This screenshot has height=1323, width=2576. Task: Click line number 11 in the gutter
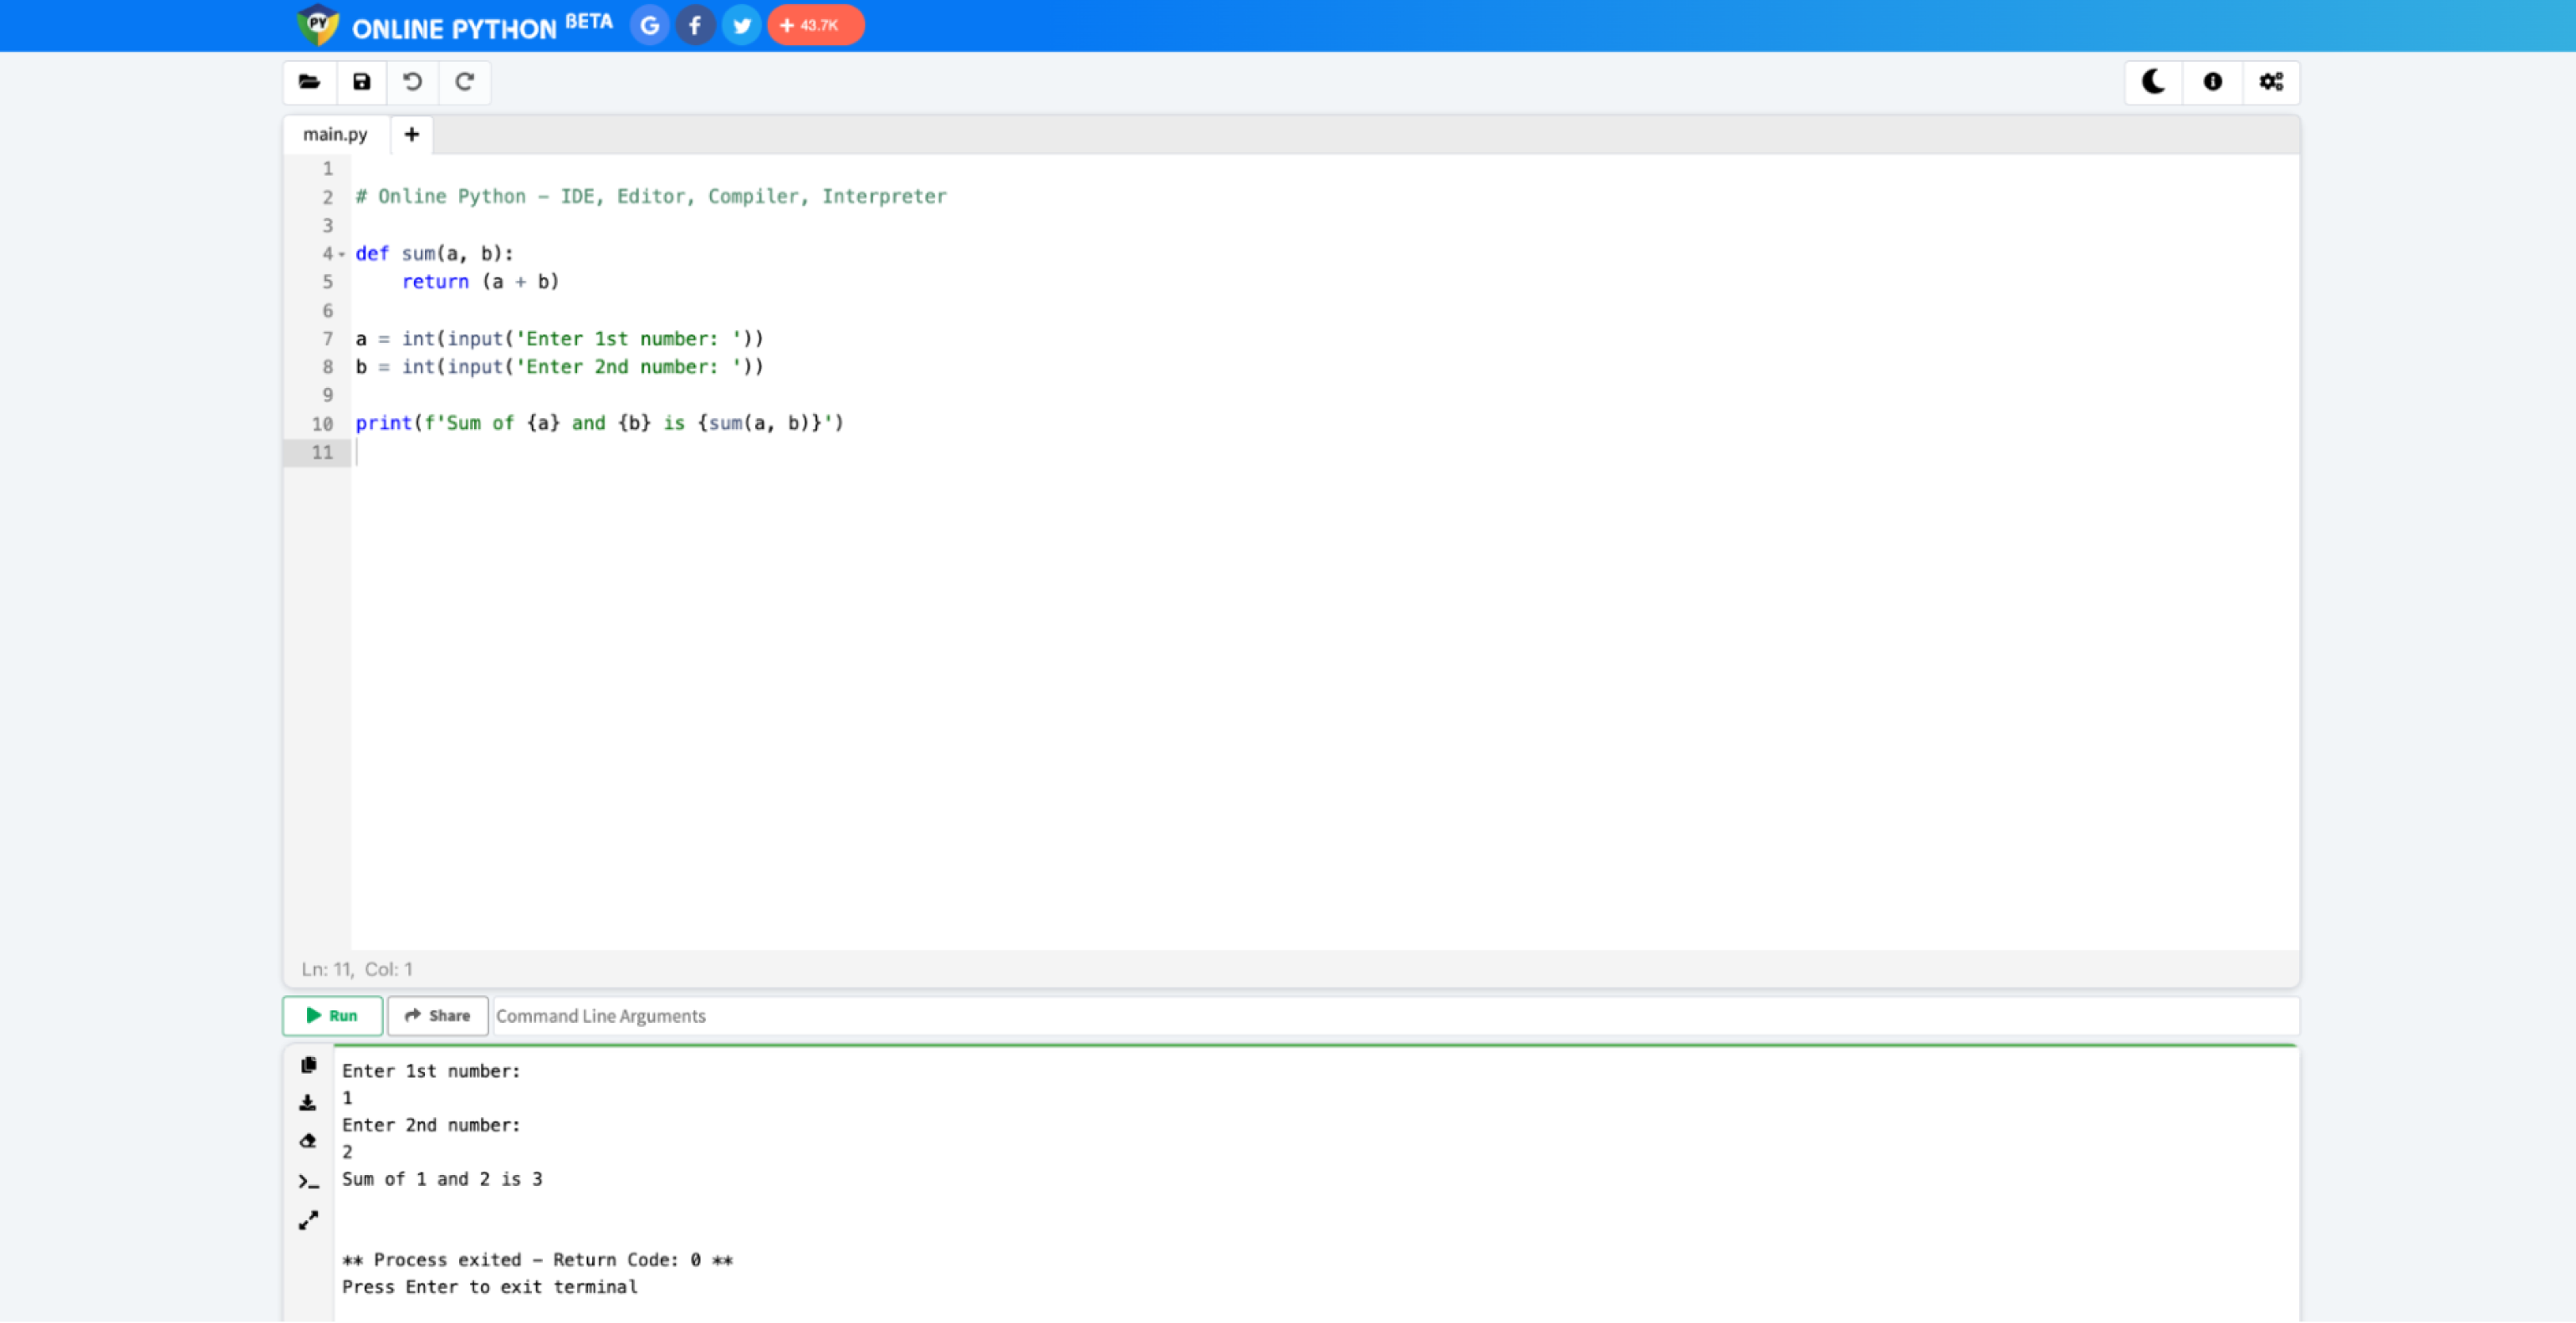[322, 452]
